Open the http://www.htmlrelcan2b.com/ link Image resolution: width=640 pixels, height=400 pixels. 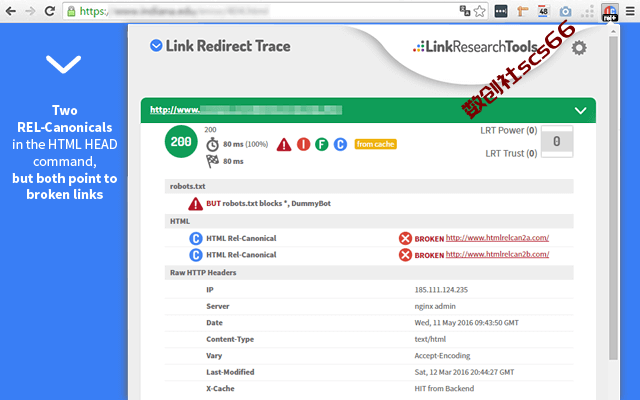point(497,254)
